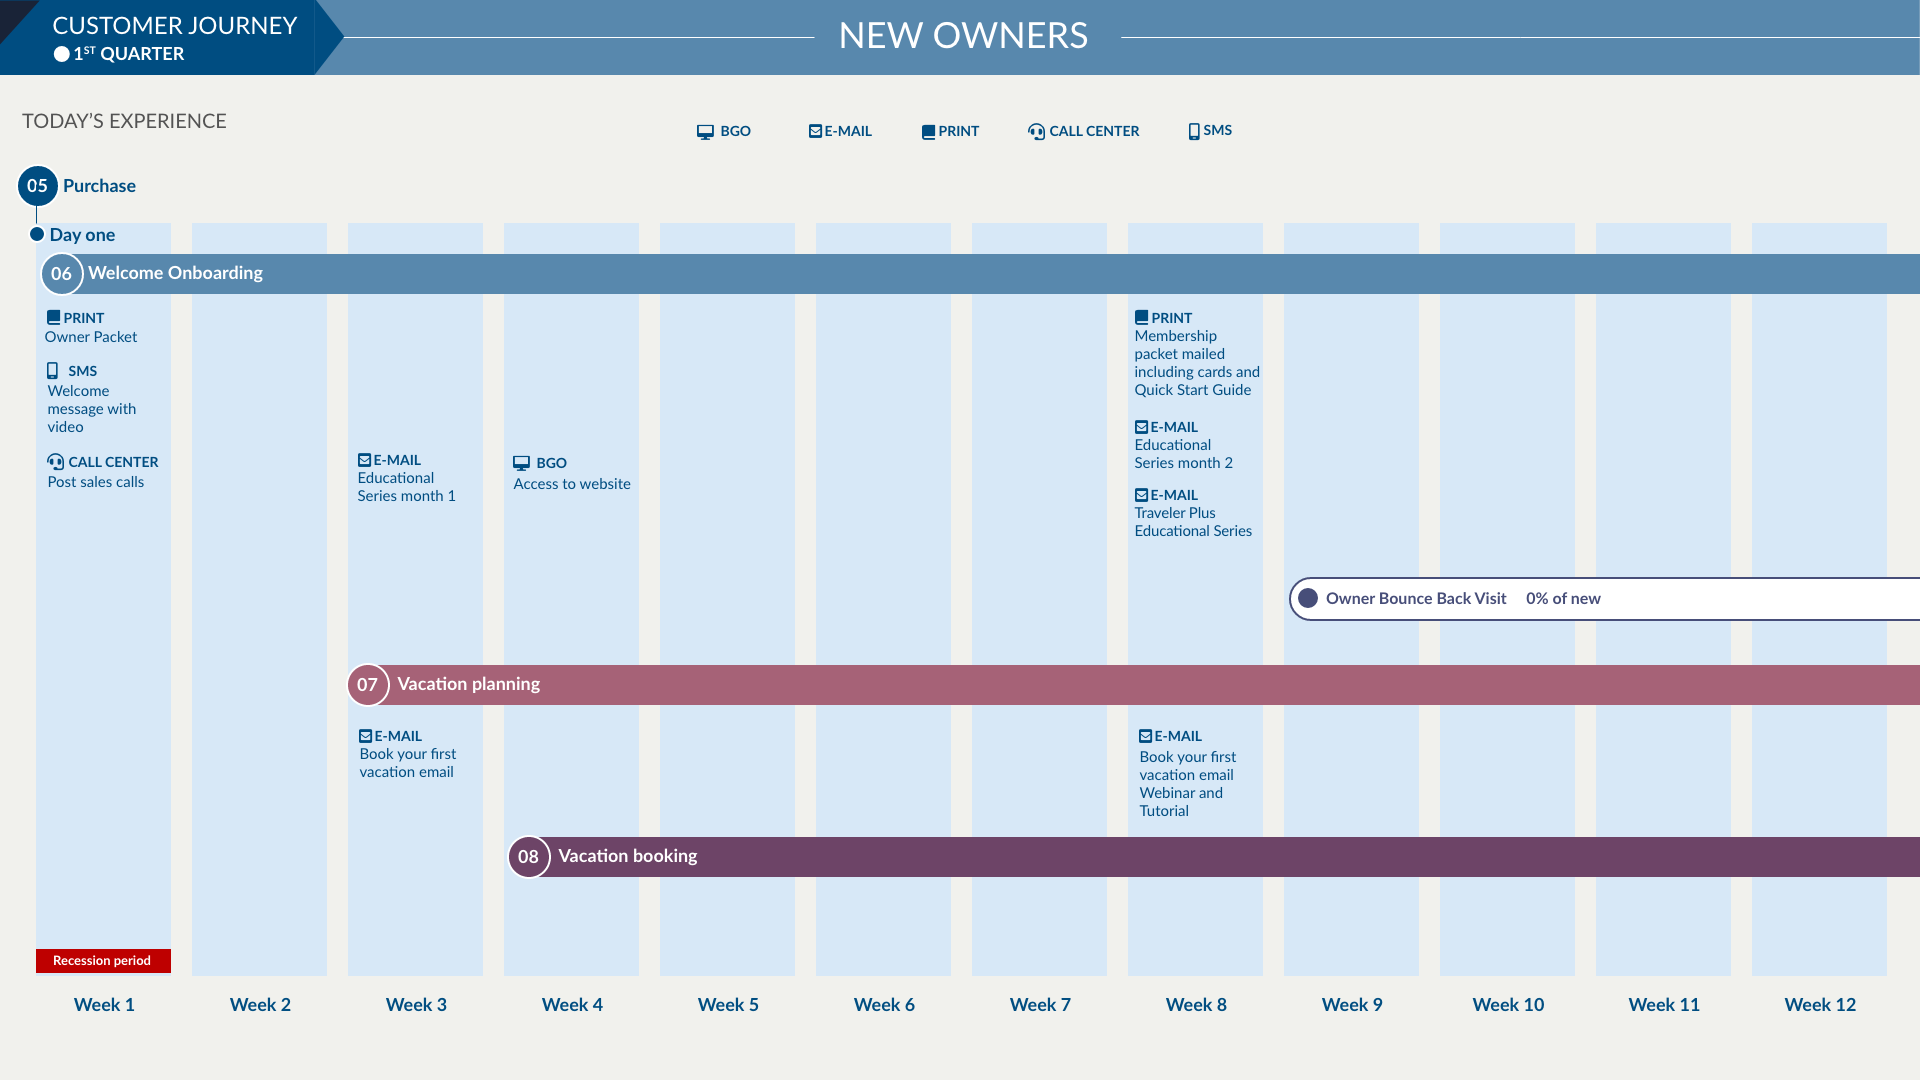This screenshot has width=1920, height=1080.
Task: Click the phone icon beside Welcome message with video
Action: pos(52,370)
